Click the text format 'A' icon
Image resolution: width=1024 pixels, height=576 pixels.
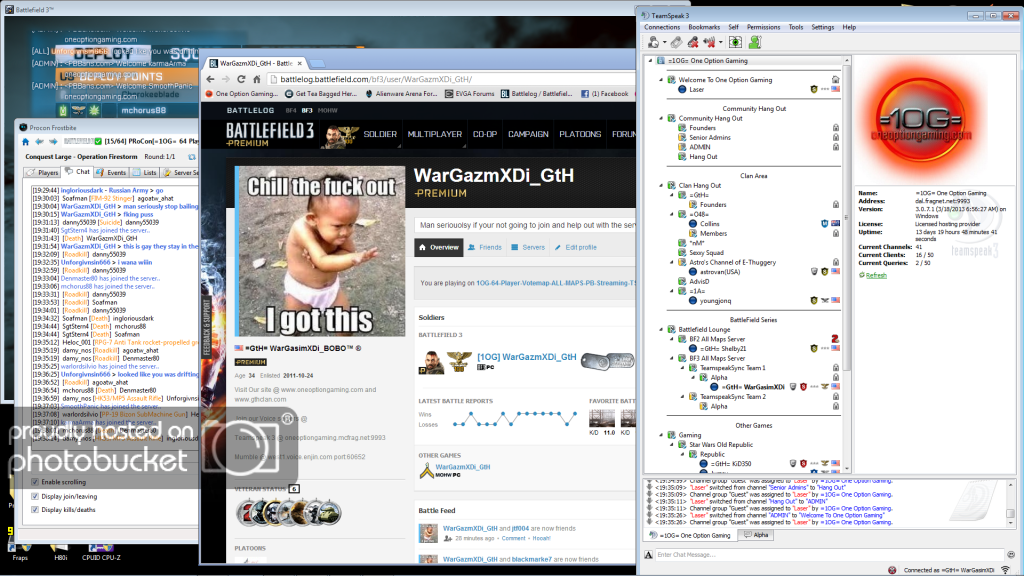click(x=649, y=554)
